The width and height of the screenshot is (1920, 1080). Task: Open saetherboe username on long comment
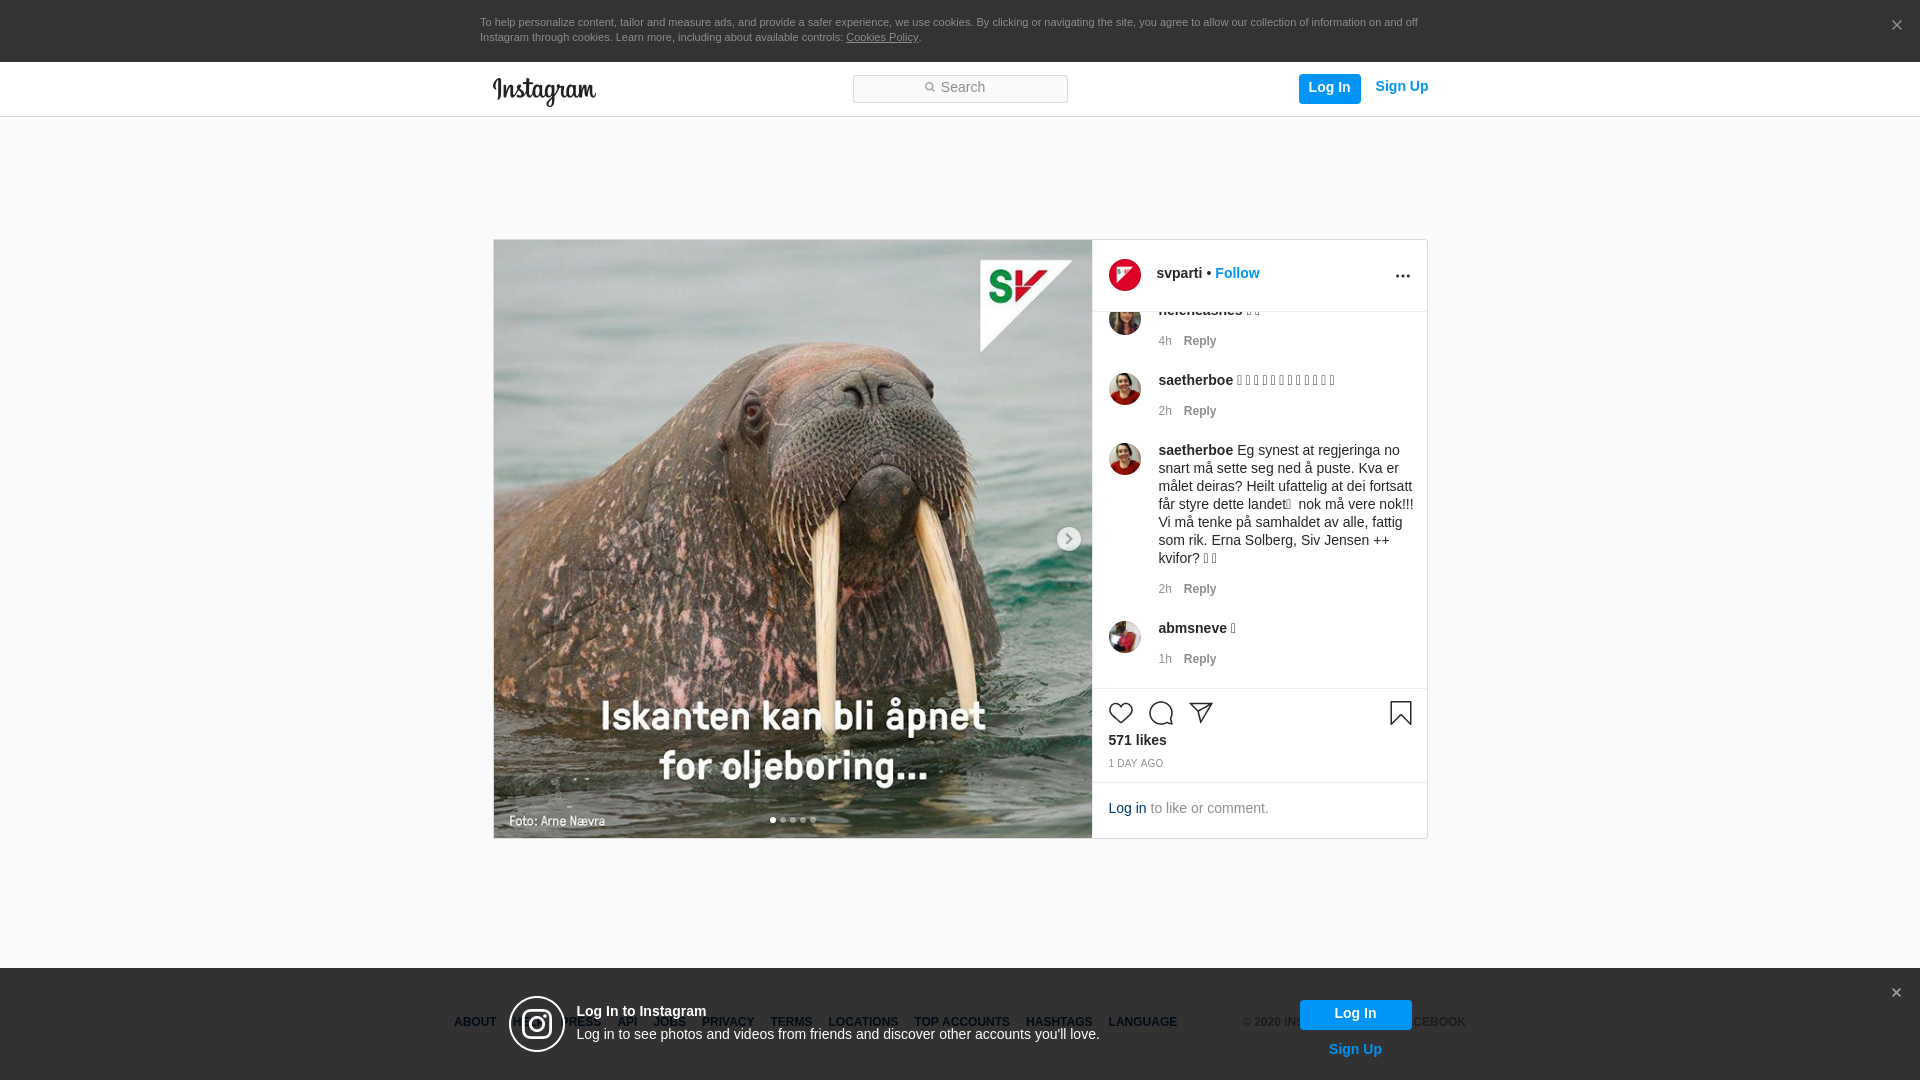(x=1196, y=450)
